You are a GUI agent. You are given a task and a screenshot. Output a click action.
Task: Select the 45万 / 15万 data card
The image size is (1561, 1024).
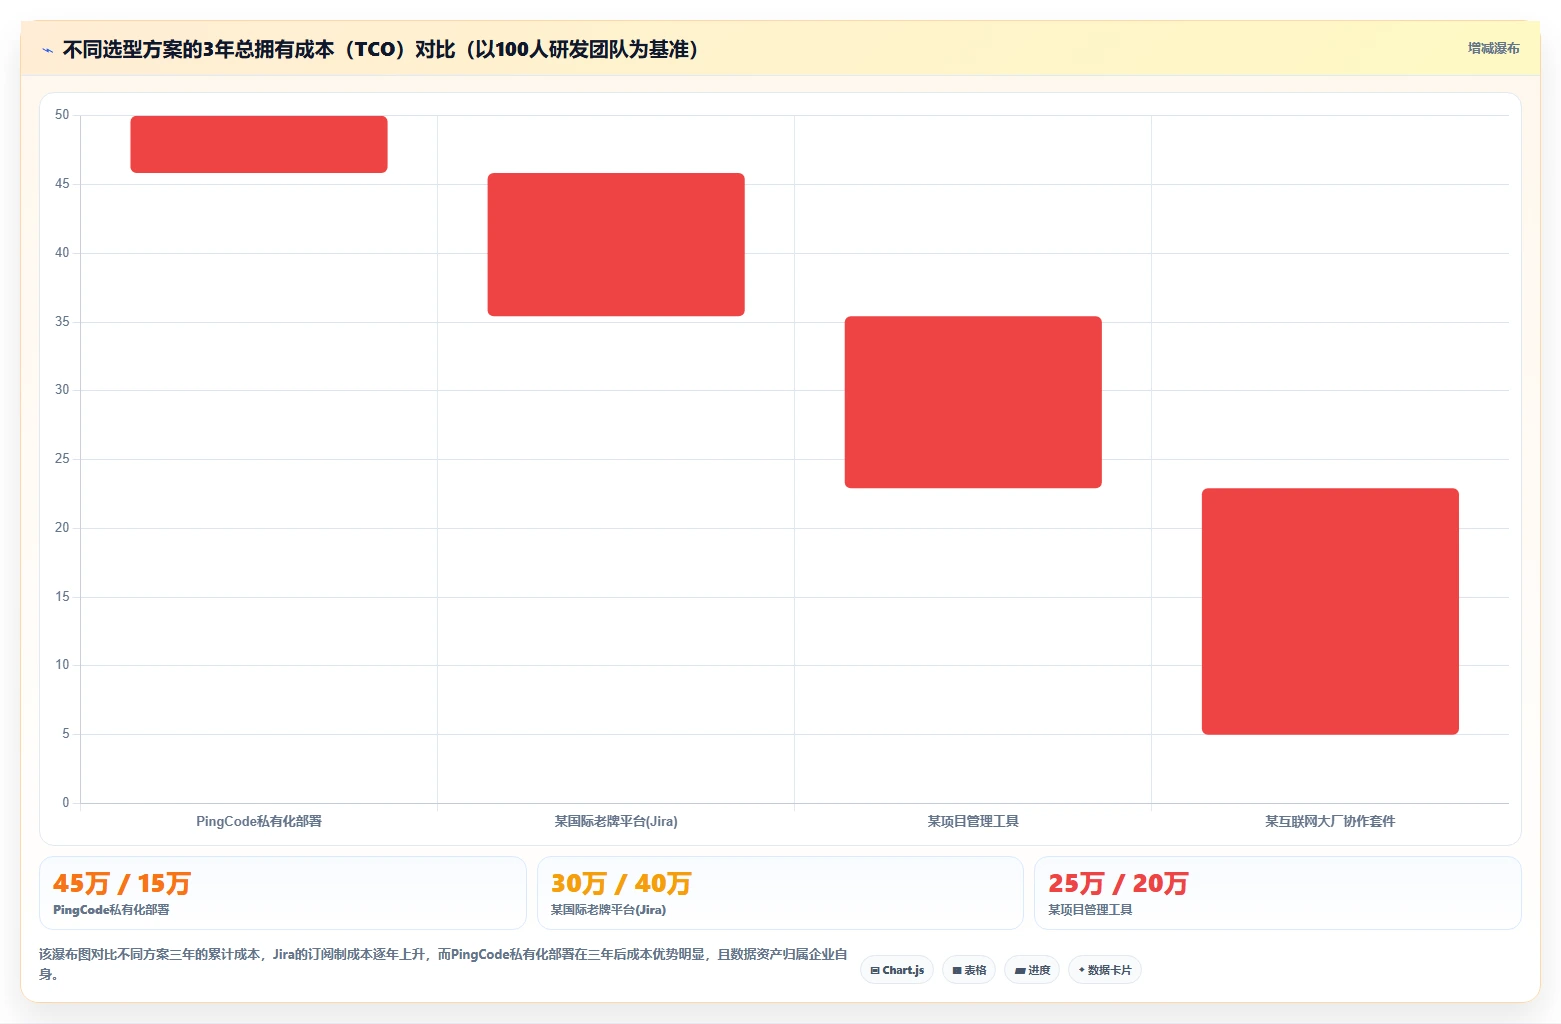pyautogui.click(x=283, y=893)
